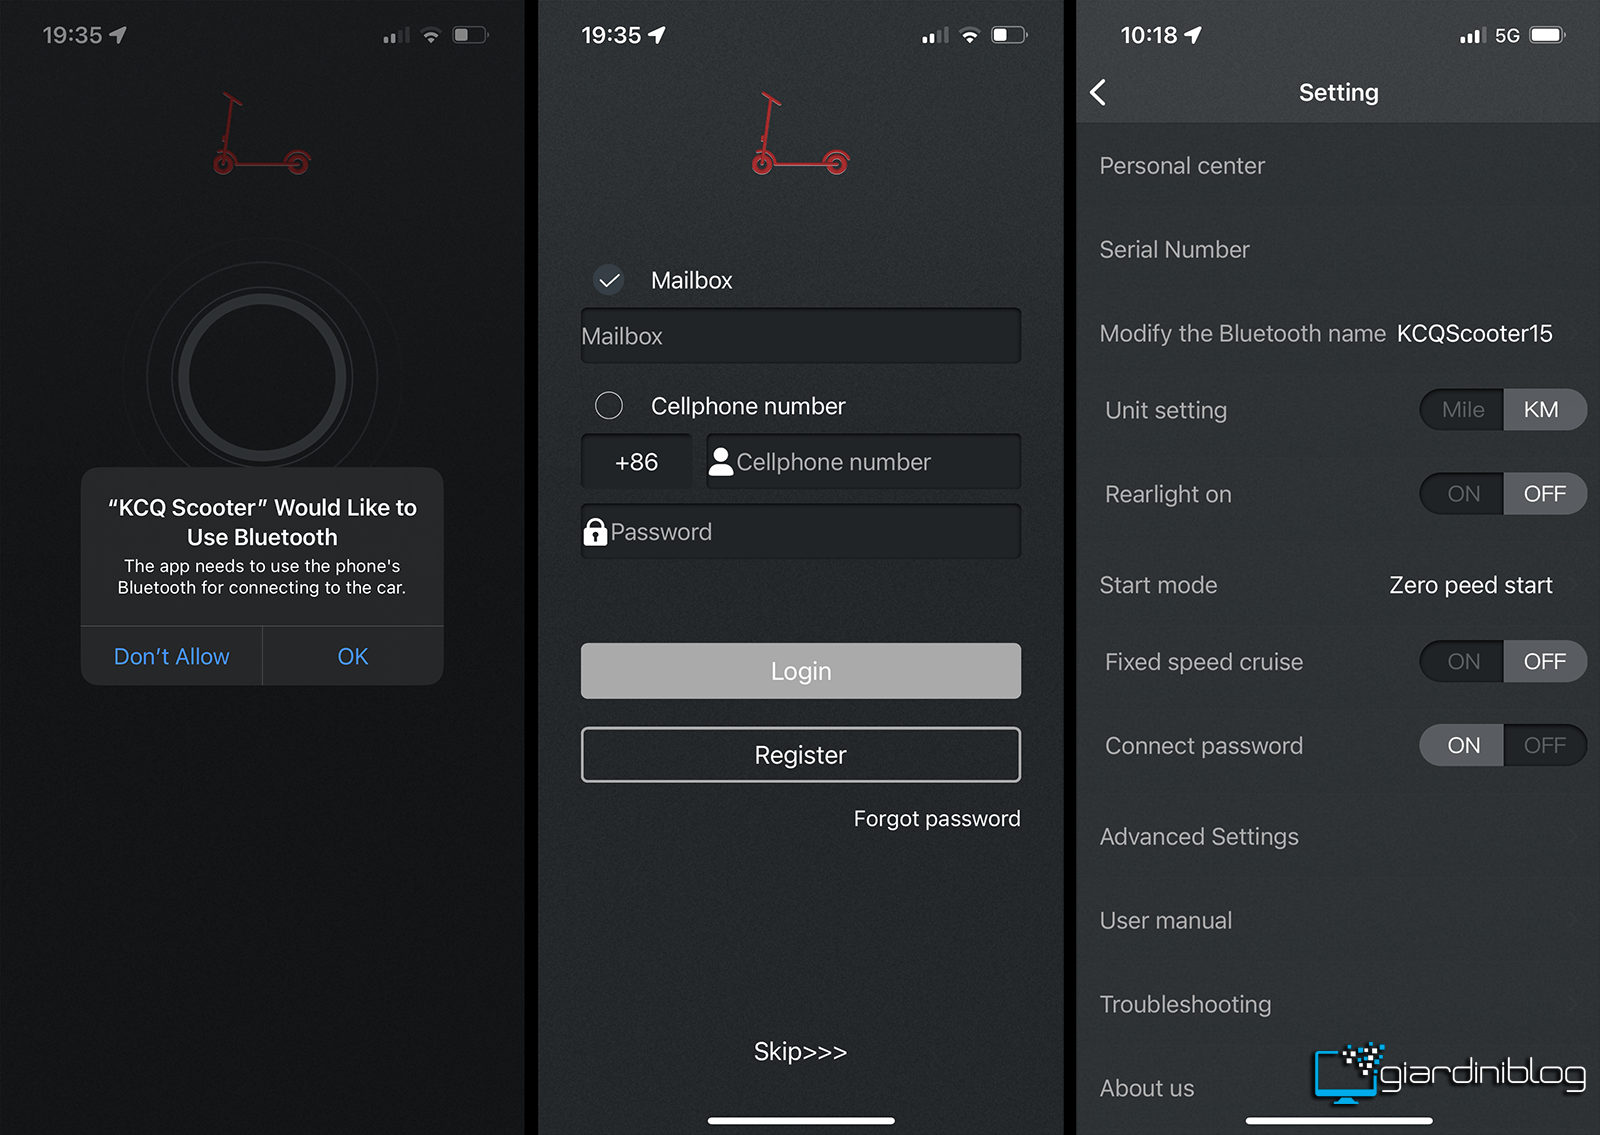Open Advanced Settings entry
Viewport: 1600px width, 1135px height.
point(1338,837)
